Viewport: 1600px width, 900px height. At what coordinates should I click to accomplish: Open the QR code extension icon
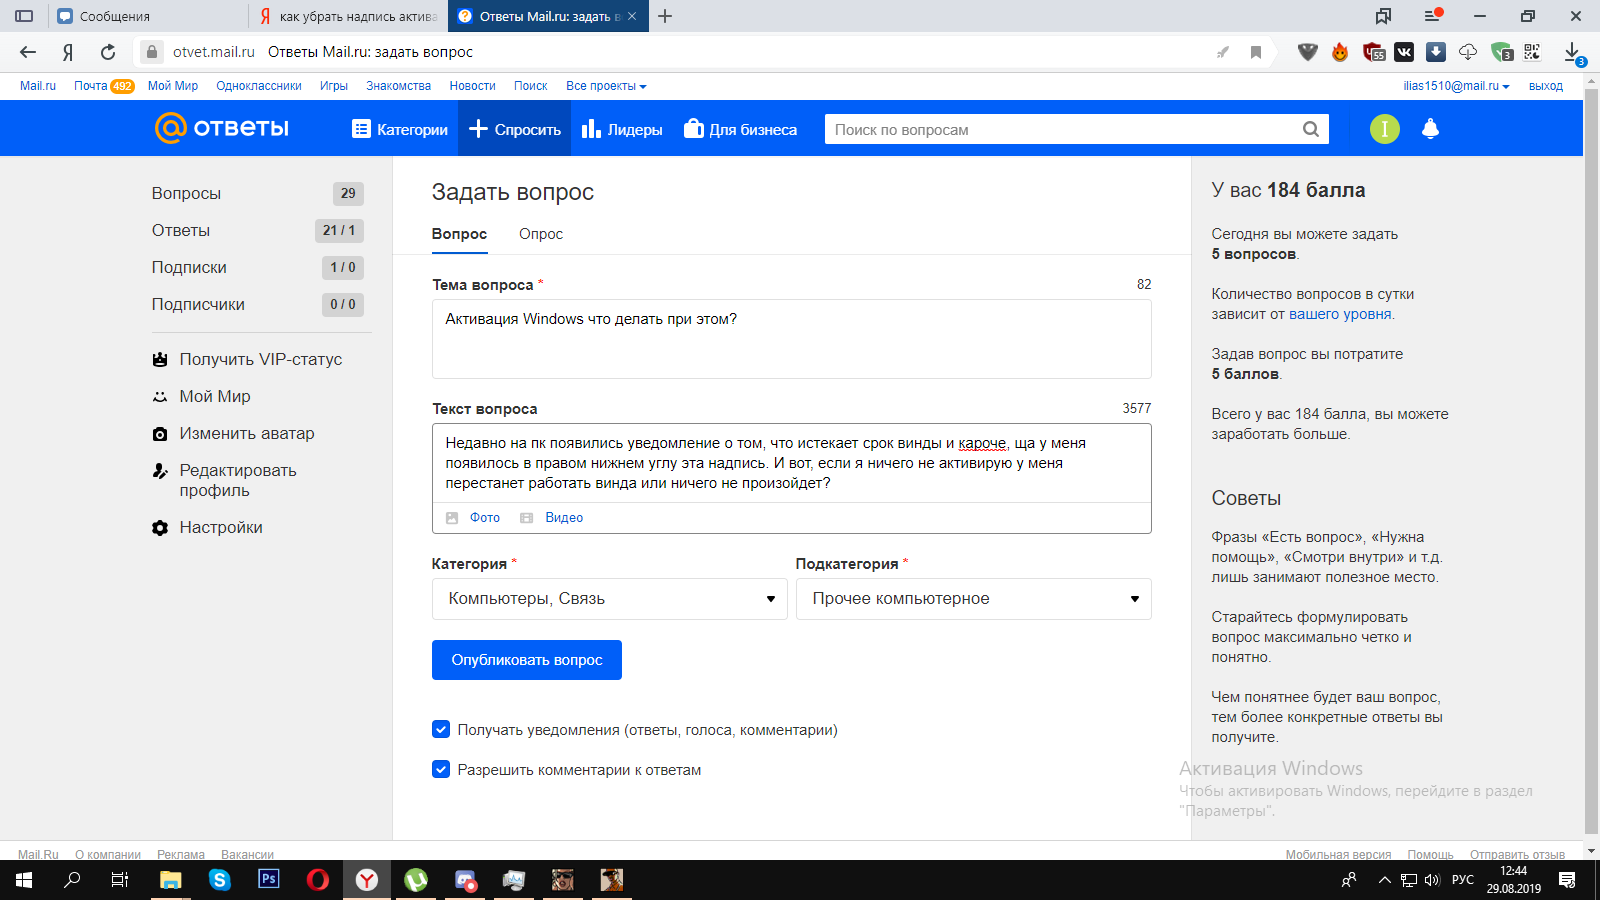click(1532, 52)
